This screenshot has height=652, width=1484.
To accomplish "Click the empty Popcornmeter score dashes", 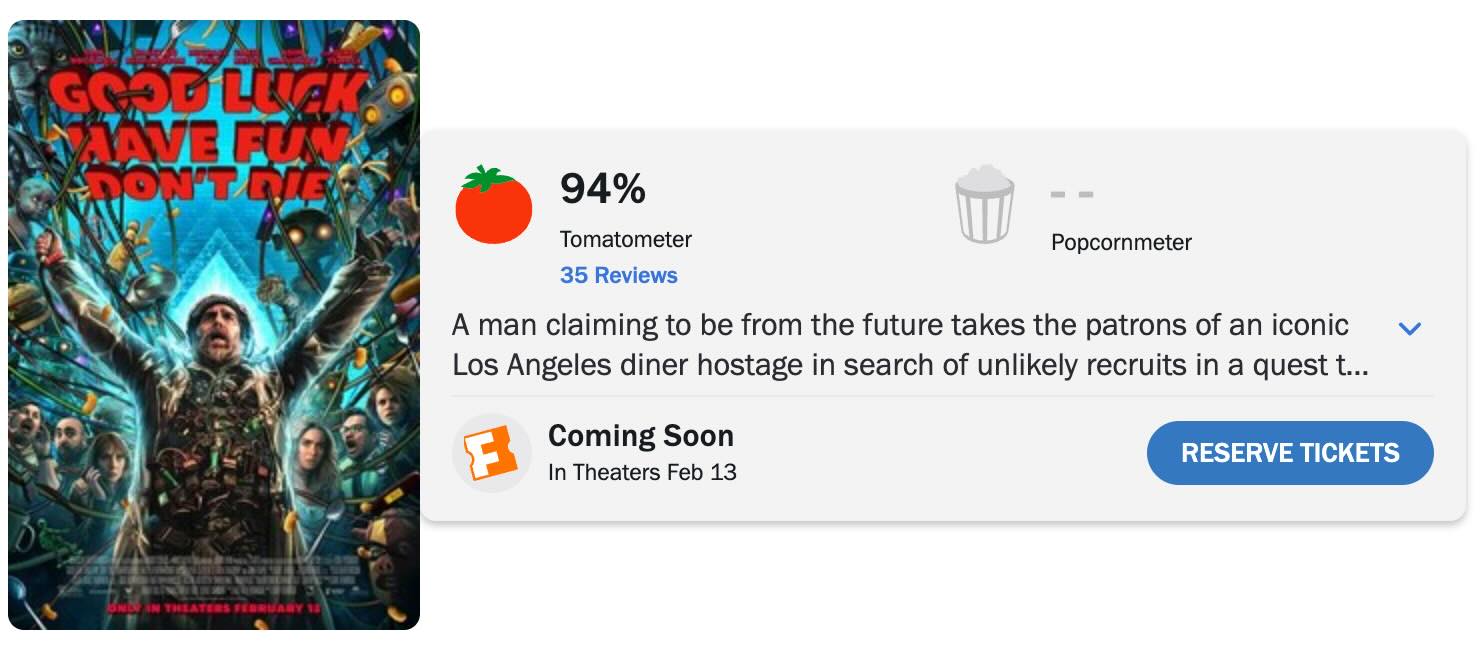I will [x=1072, y=194].
